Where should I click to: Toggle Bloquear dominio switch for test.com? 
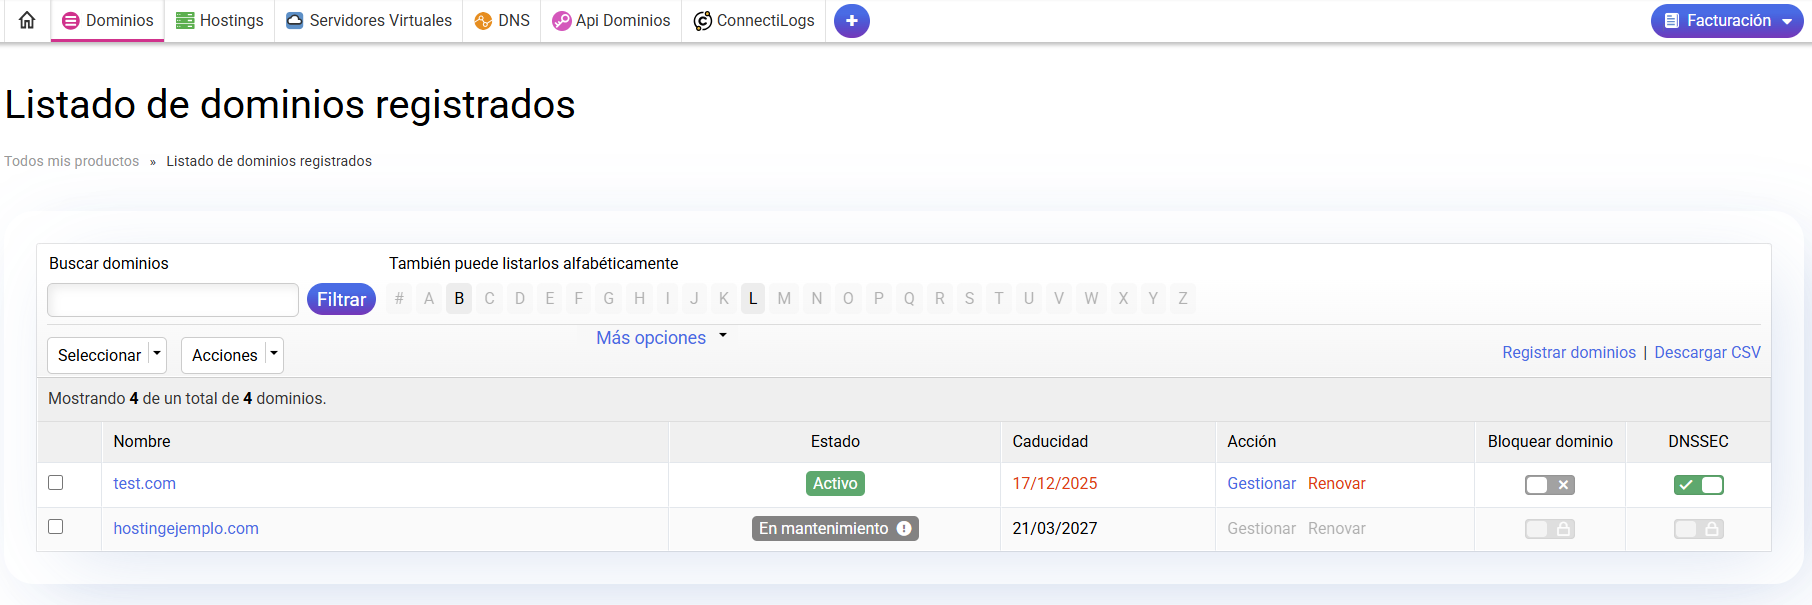coord(1549,485)
